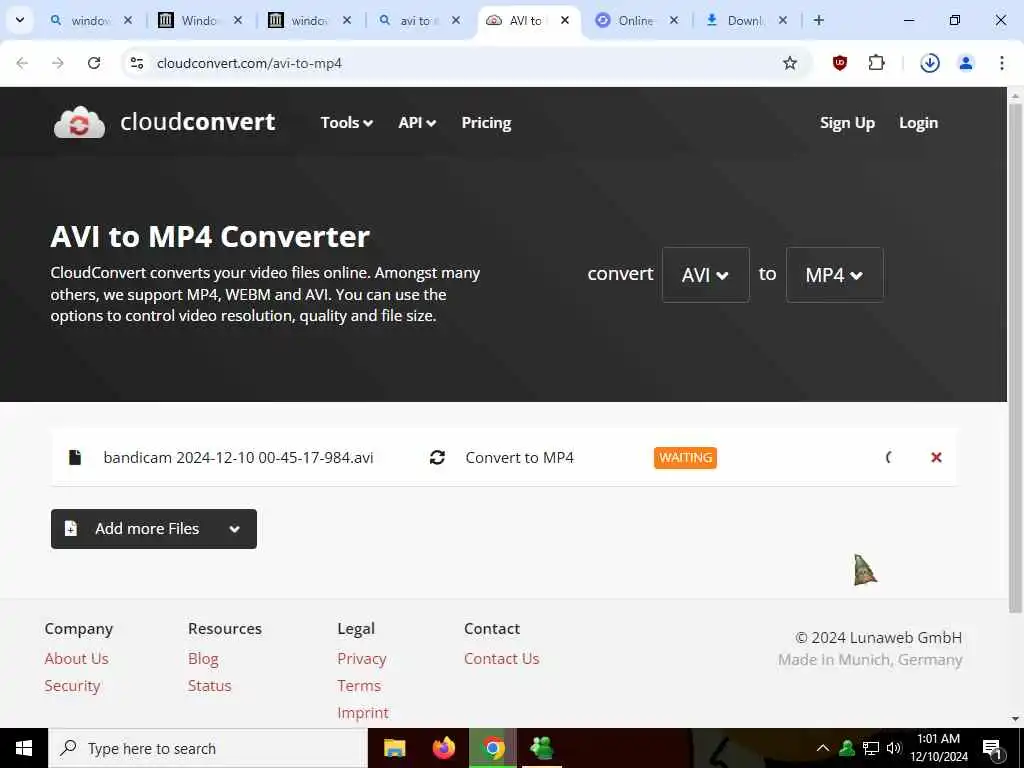Open Firefox from the taskbar

(x=444, y=748)
